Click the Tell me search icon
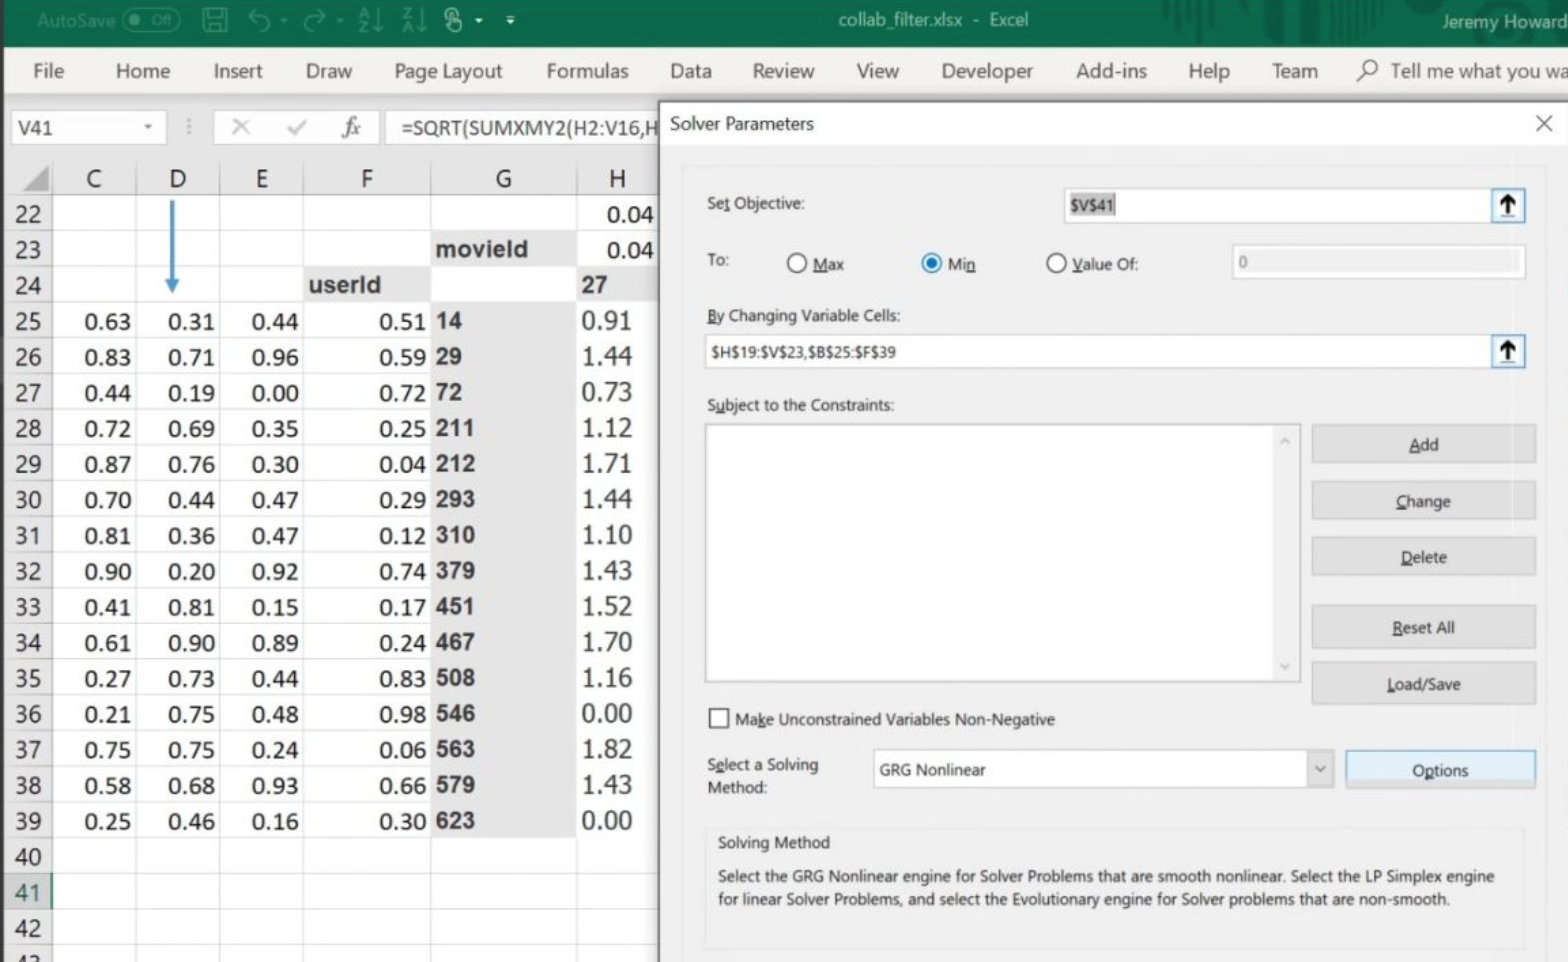Viewport: 1568px width, 962px height. (x=1367, y=70)
